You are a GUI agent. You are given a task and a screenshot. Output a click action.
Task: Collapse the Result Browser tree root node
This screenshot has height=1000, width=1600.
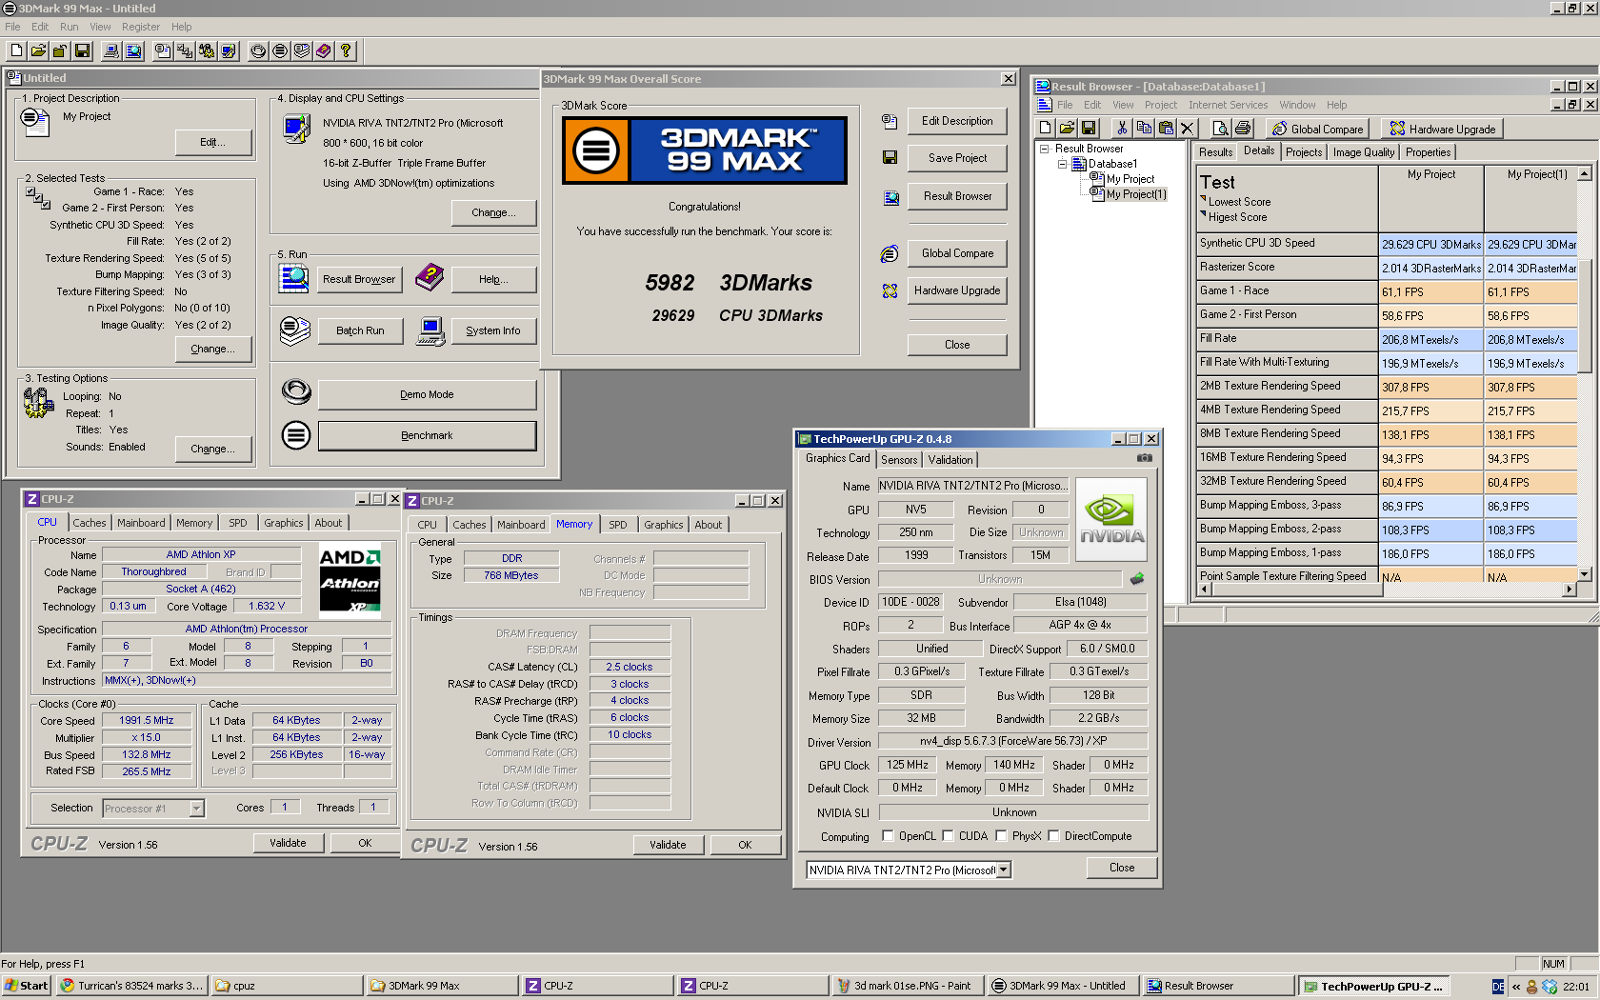click(1044, 149)
